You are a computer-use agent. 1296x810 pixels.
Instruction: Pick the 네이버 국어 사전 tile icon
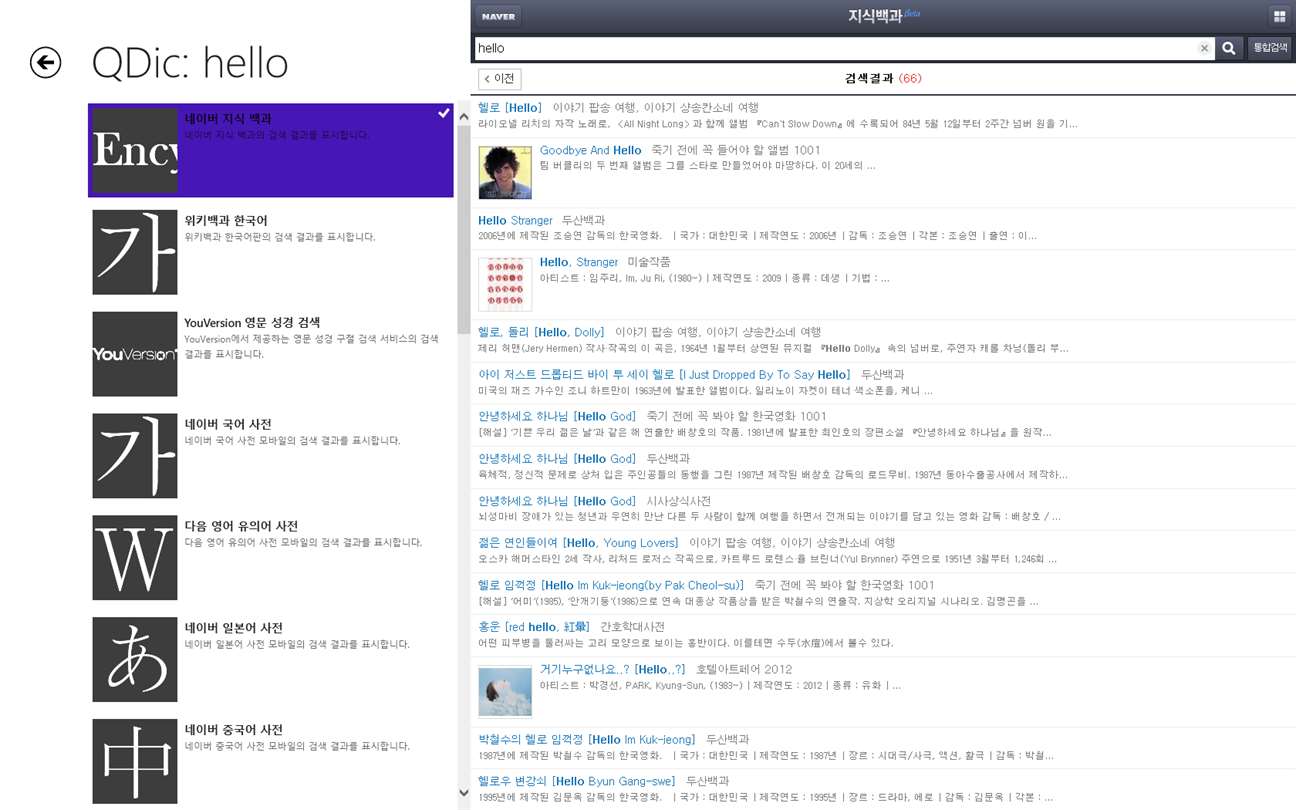pyautogui.click(x=134, y=456)
